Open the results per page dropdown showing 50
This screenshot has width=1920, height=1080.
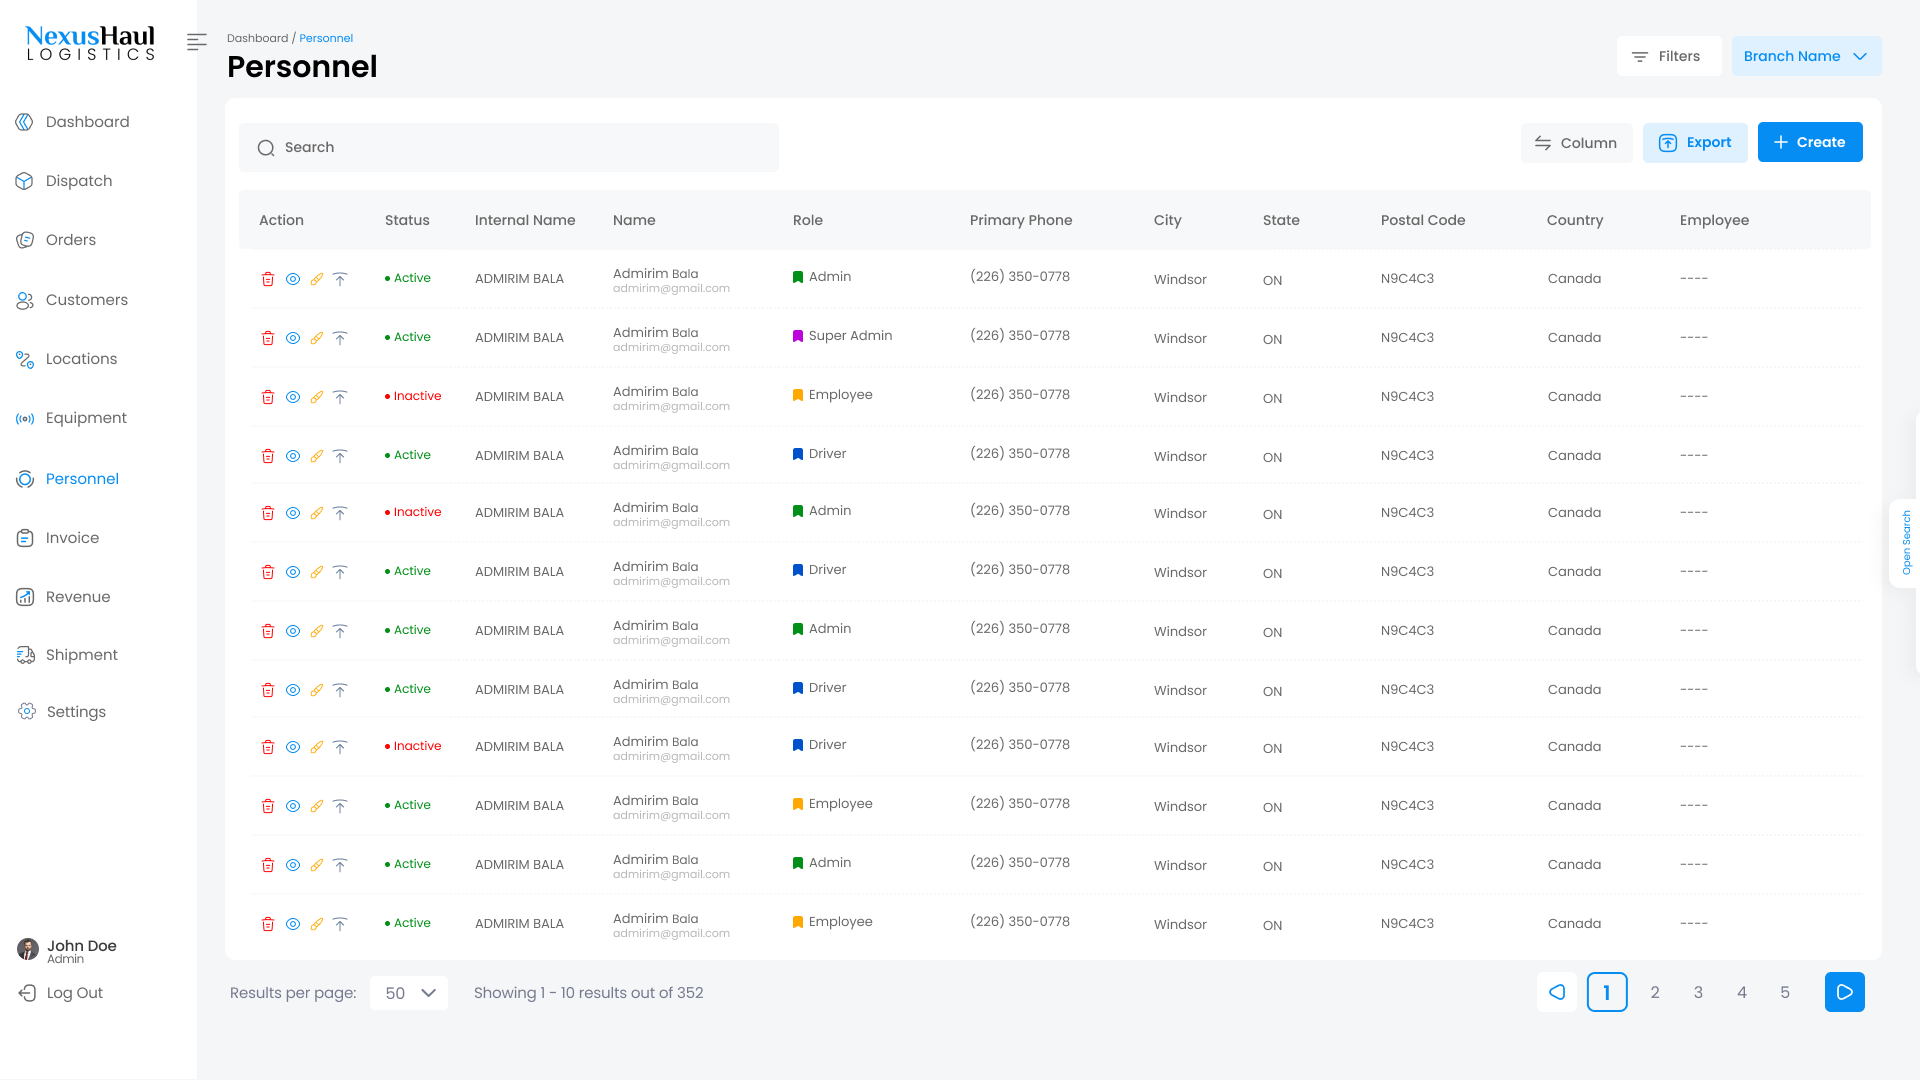click(409, 993)
